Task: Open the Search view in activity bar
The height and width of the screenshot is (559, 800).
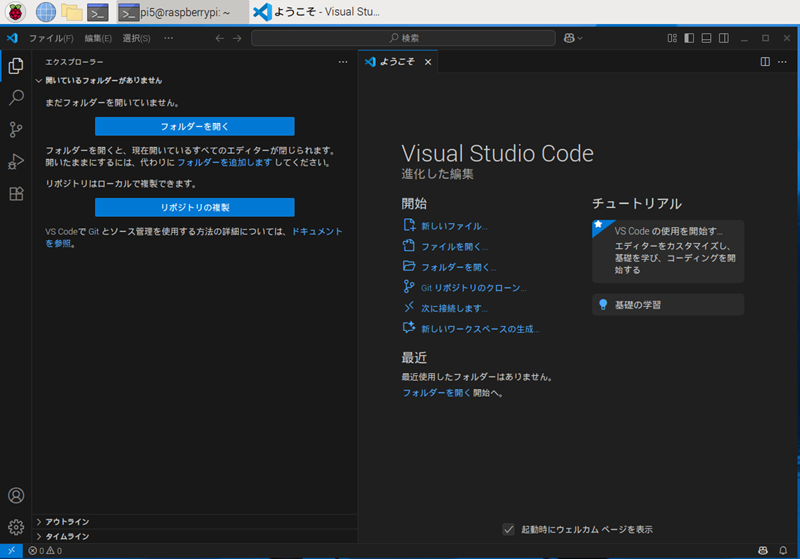Action: 16,97
